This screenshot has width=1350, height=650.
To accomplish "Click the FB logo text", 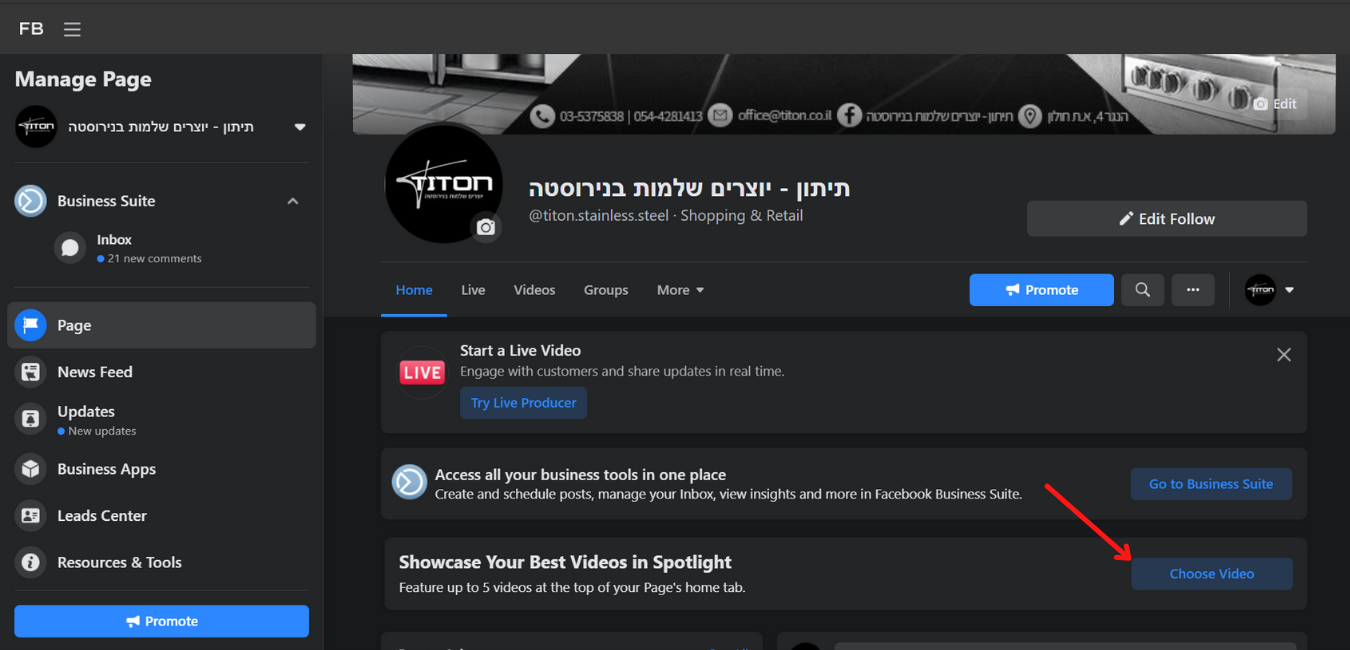I will (31, 29).
